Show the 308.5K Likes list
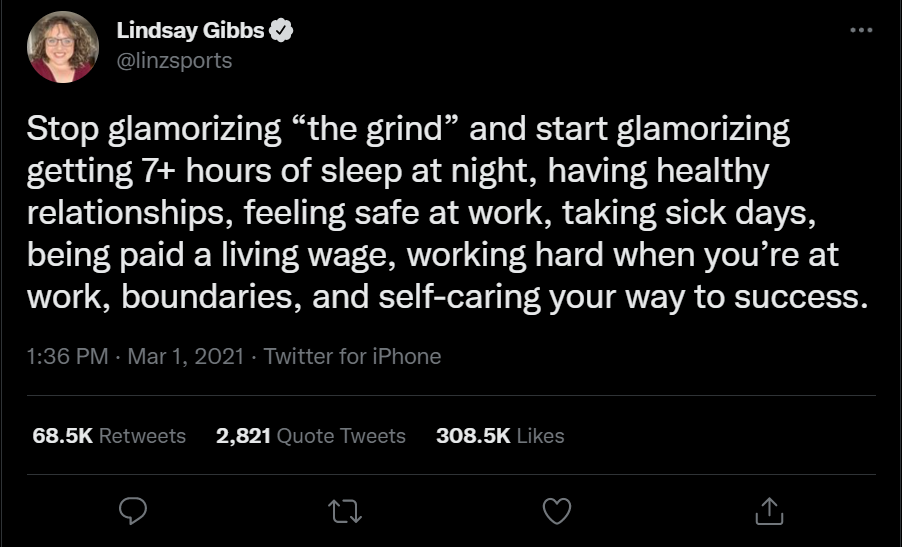The height and width of the screenshot is (547, 902). [x=500, y=436]
